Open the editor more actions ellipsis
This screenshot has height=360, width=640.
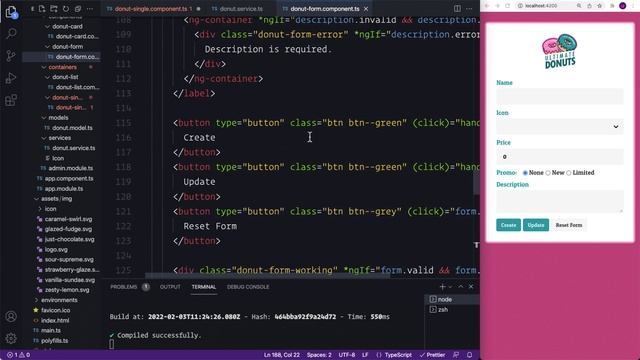[x=469, y=9]
